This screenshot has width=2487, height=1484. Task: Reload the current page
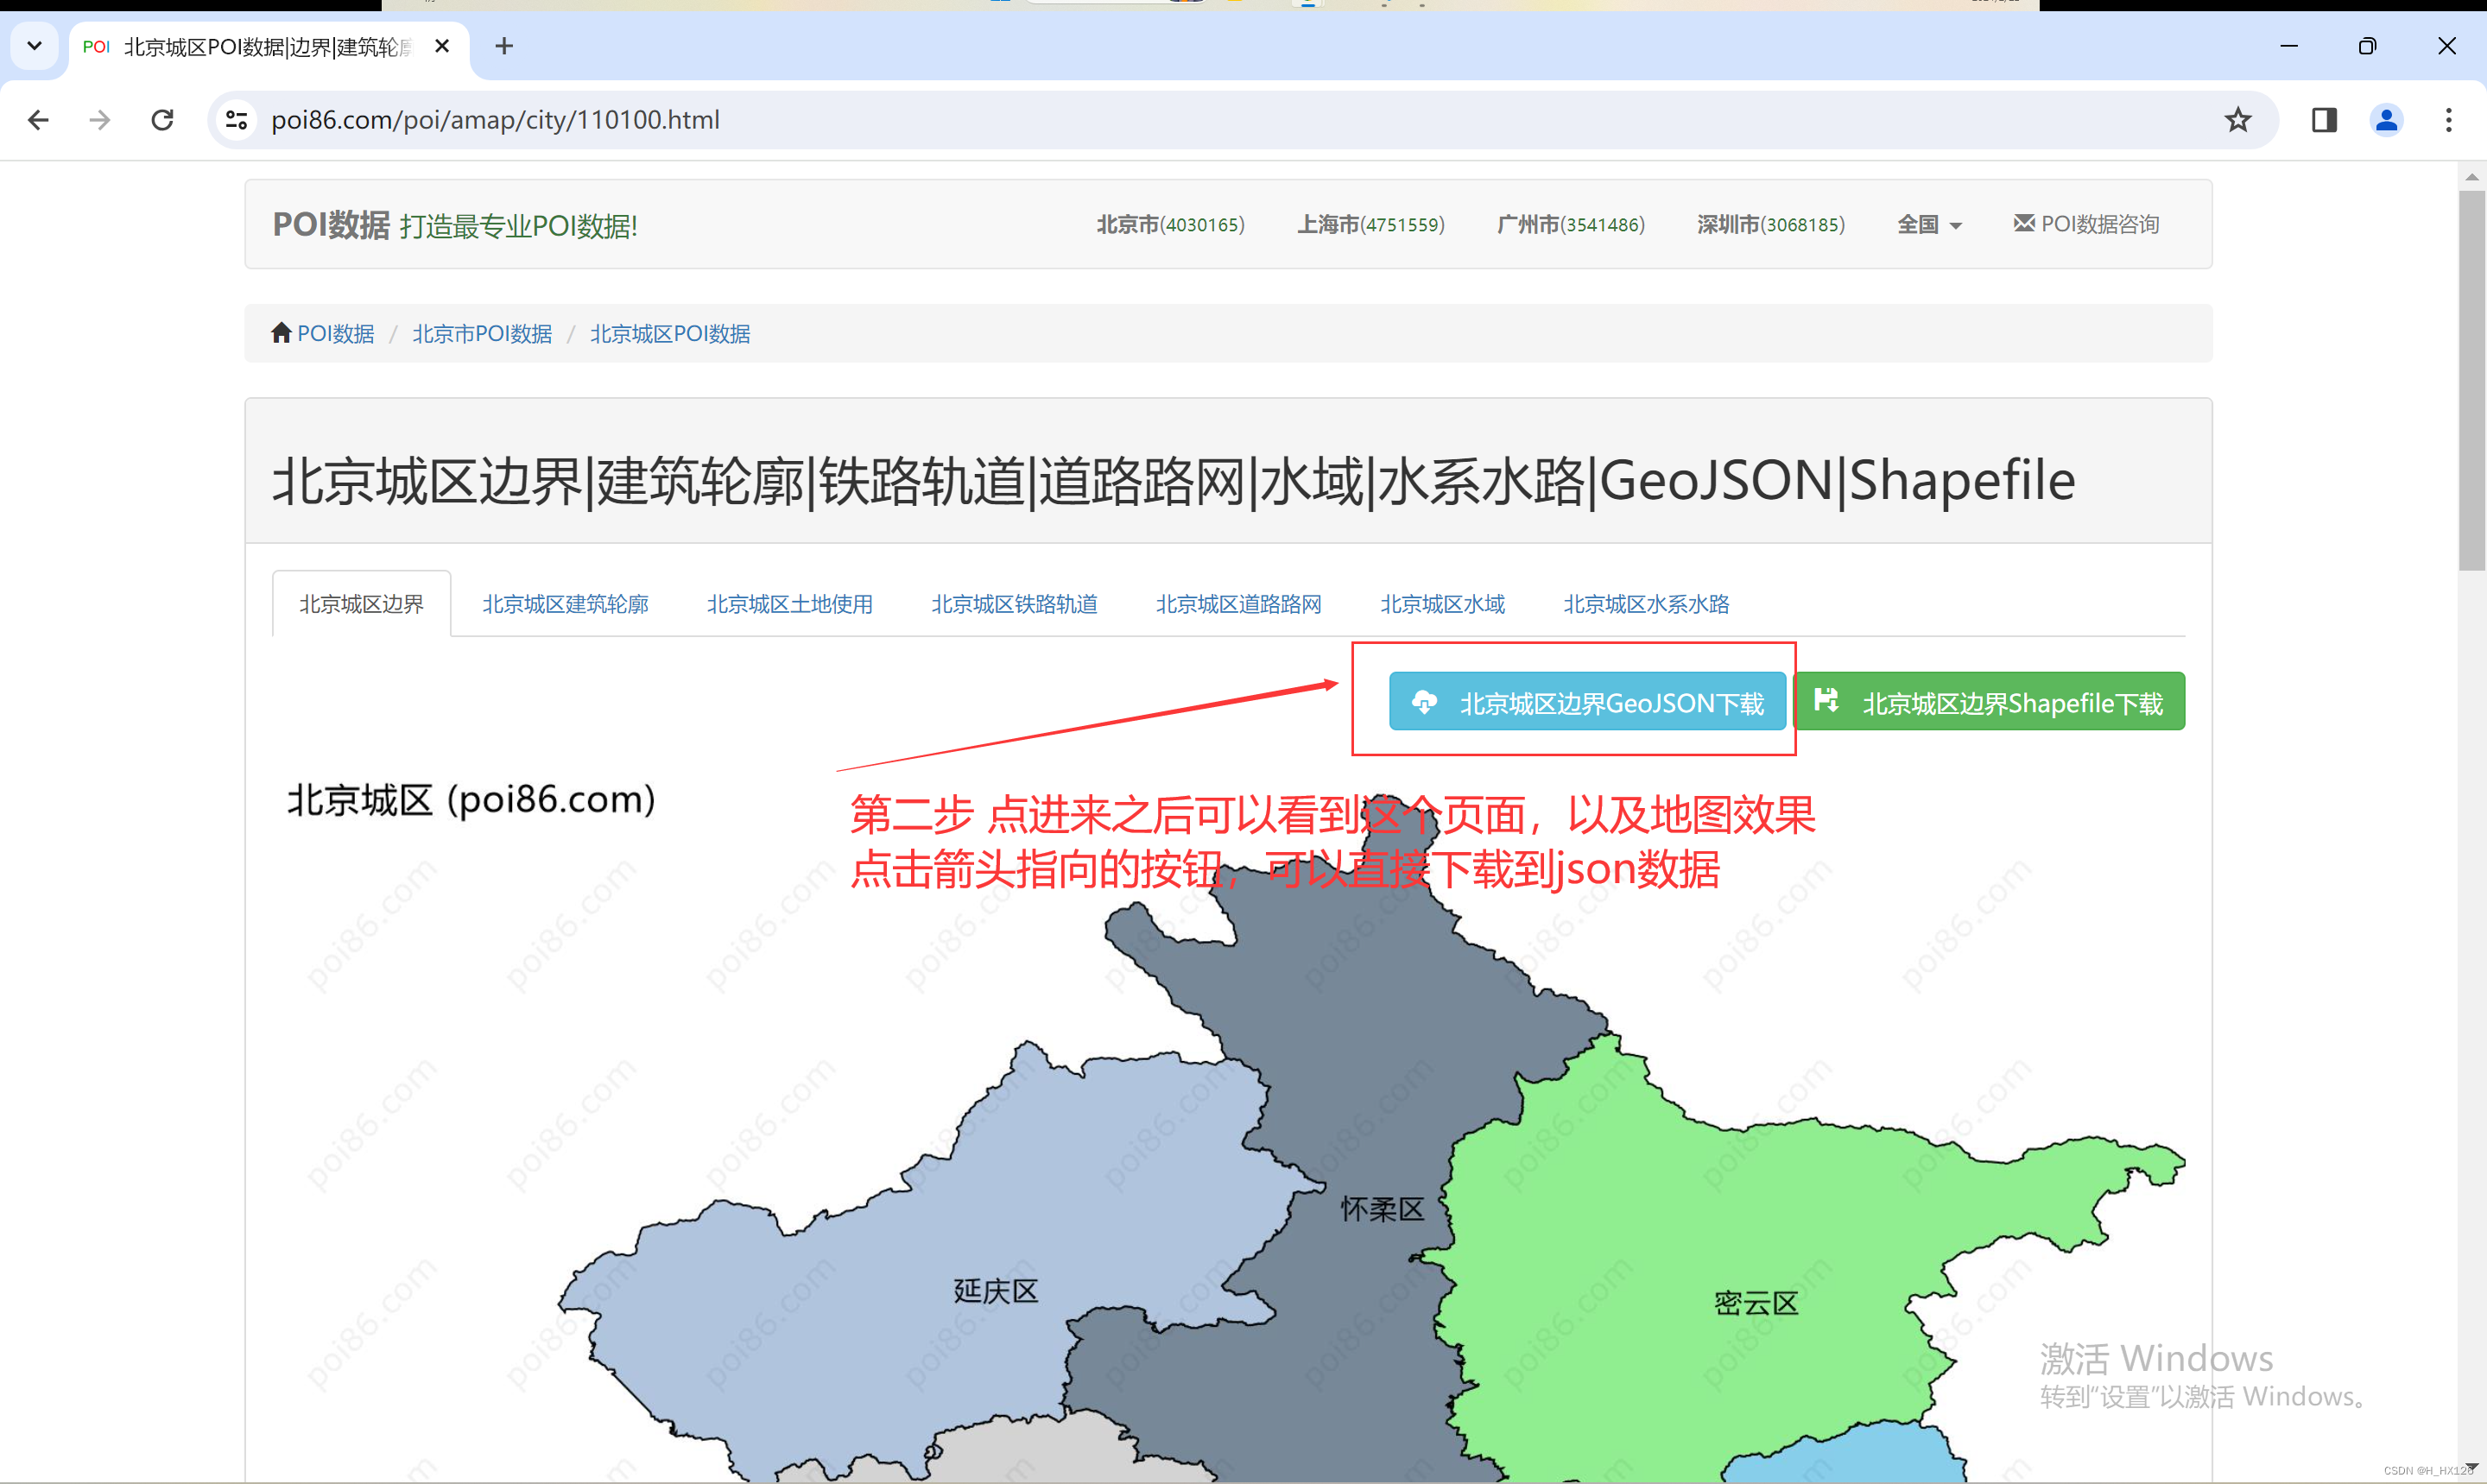click(162, 120)
